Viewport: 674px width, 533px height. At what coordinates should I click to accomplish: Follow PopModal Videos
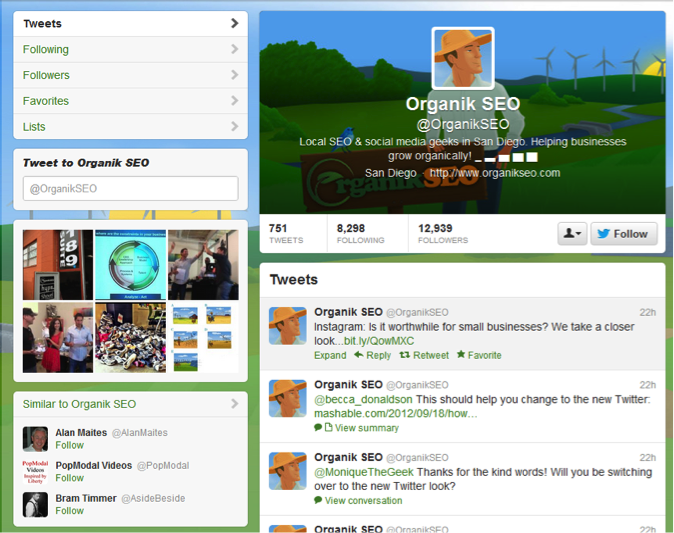(x=70, y=478)
